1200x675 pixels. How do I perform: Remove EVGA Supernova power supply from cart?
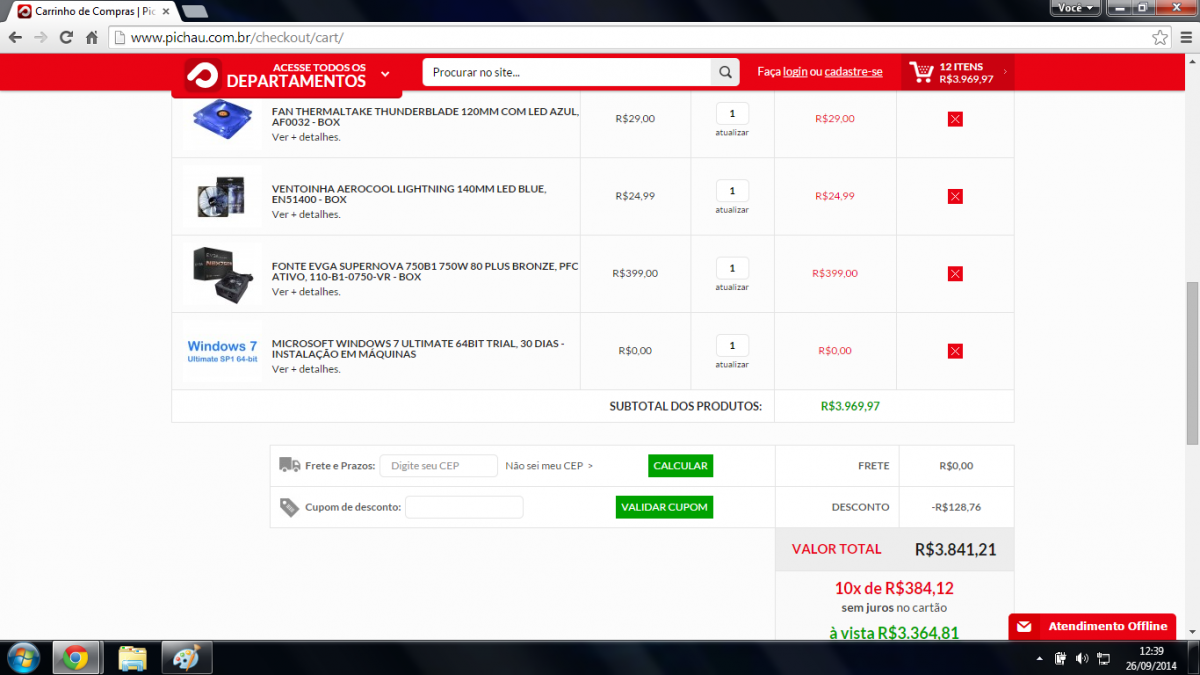click(x=955, y=273)
